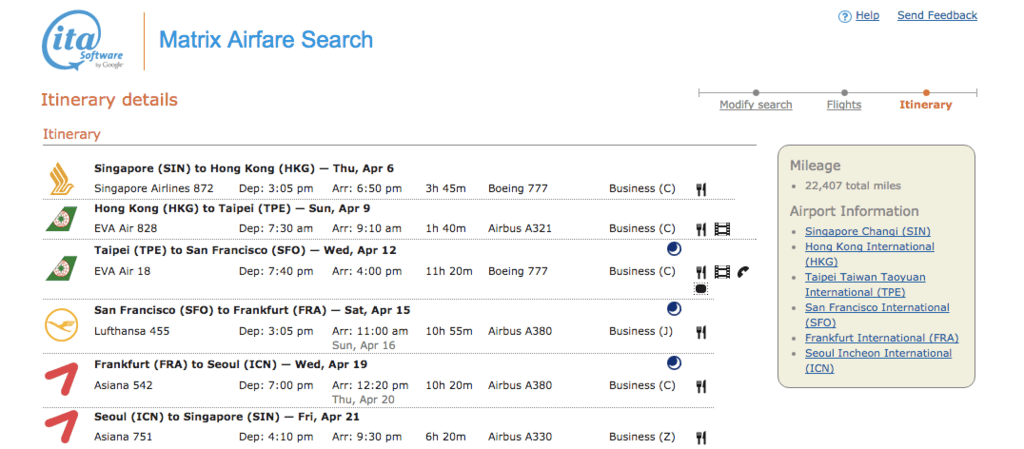Screen dimensions: 1024x449
Task: Click the in-flight video icon for EVA Air 828
Action: 722,229
